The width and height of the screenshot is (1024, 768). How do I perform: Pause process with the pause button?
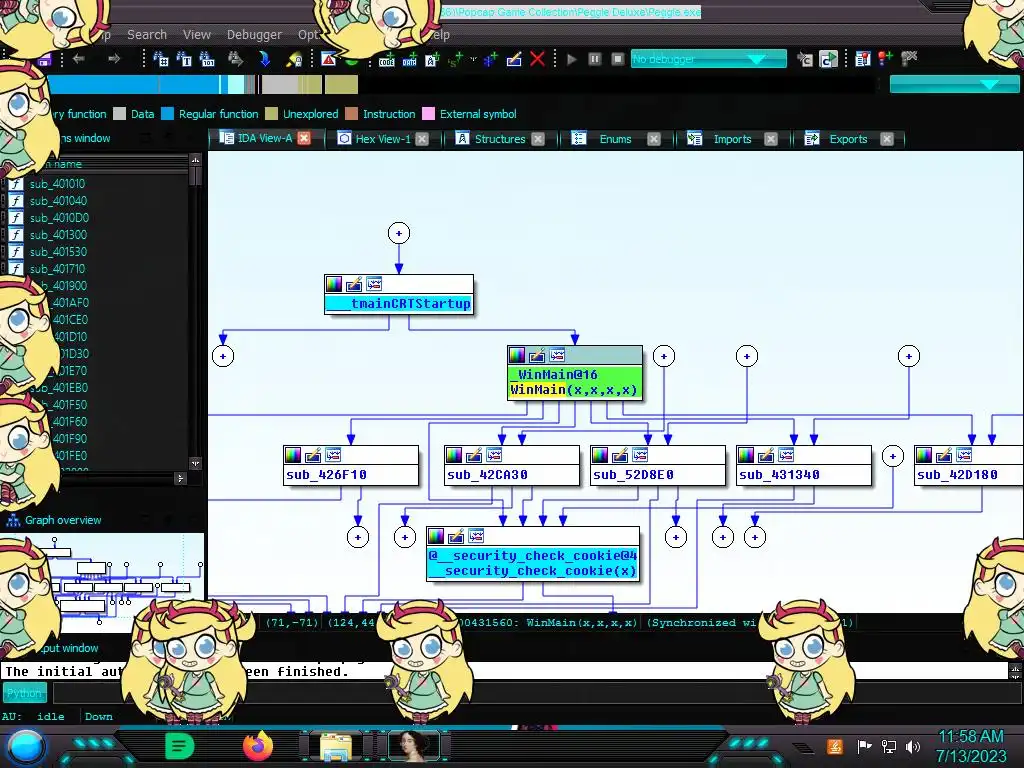[x=594, y=59]
